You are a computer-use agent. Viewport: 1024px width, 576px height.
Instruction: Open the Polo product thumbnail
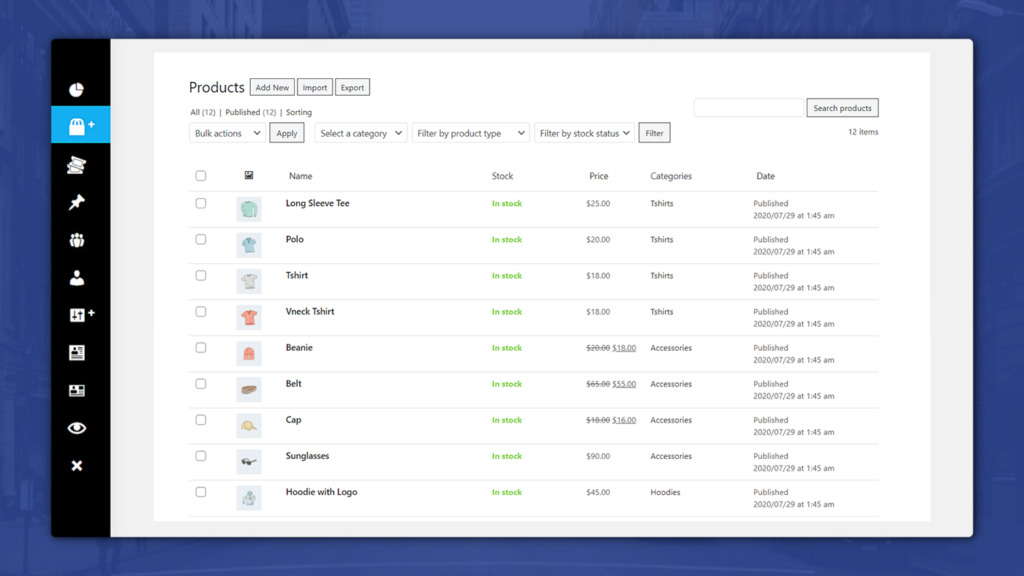[249, 246]
